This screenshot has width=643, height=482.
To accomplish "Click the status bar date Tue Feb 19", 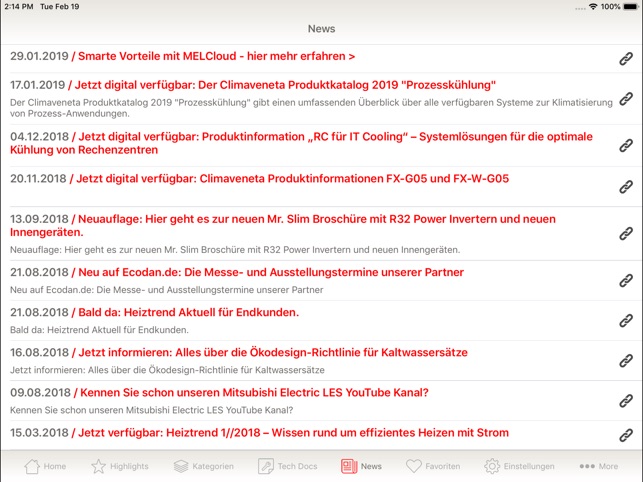I will (x=60, y=7).
